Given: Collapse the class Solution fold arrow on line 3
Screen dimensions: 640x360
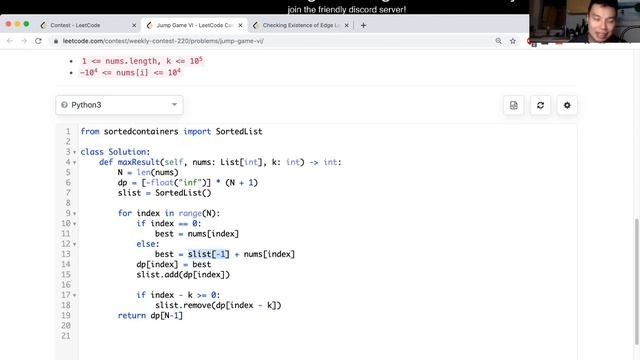Looking at the screenshot, I should (x=74, y=152).
